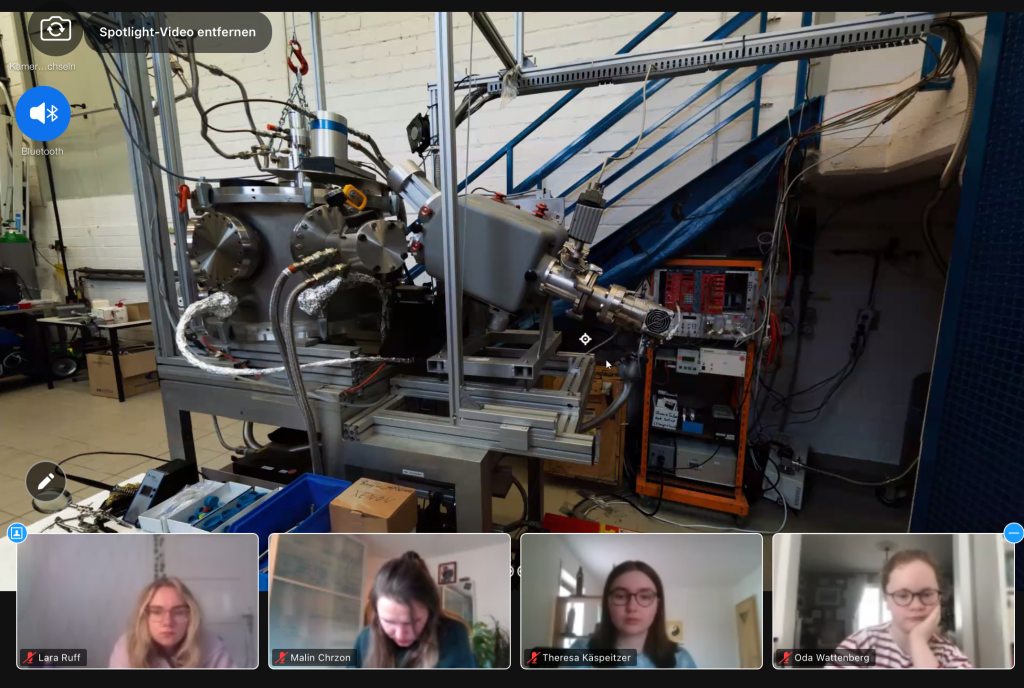Click muted mic icon next to Theresa Käspeitzer
The image size is (1024, 688).
click(x=533, y=658)
